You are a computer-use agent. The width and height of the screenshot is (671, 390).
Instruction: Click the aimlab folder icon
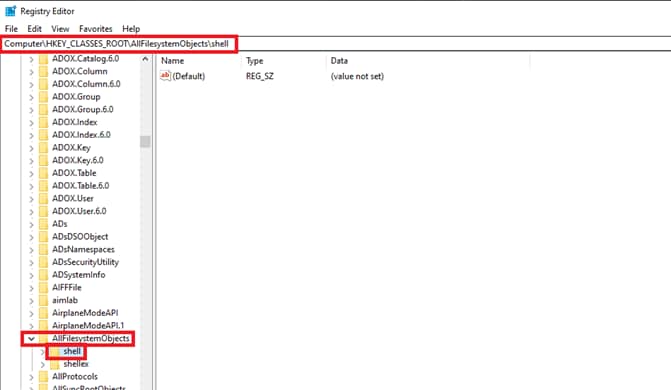(x=43, y=301)
